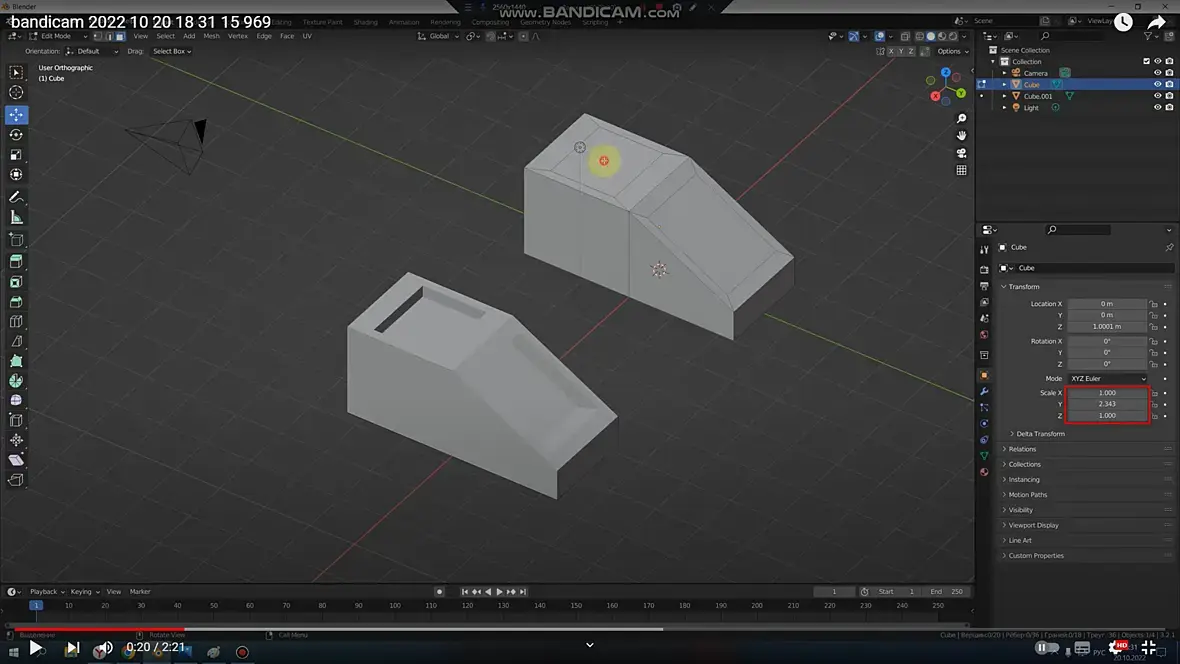The image size is (1180, 664).
Task: Click the viewport zoom magnifier icon
Action: (x=961, y=119)
